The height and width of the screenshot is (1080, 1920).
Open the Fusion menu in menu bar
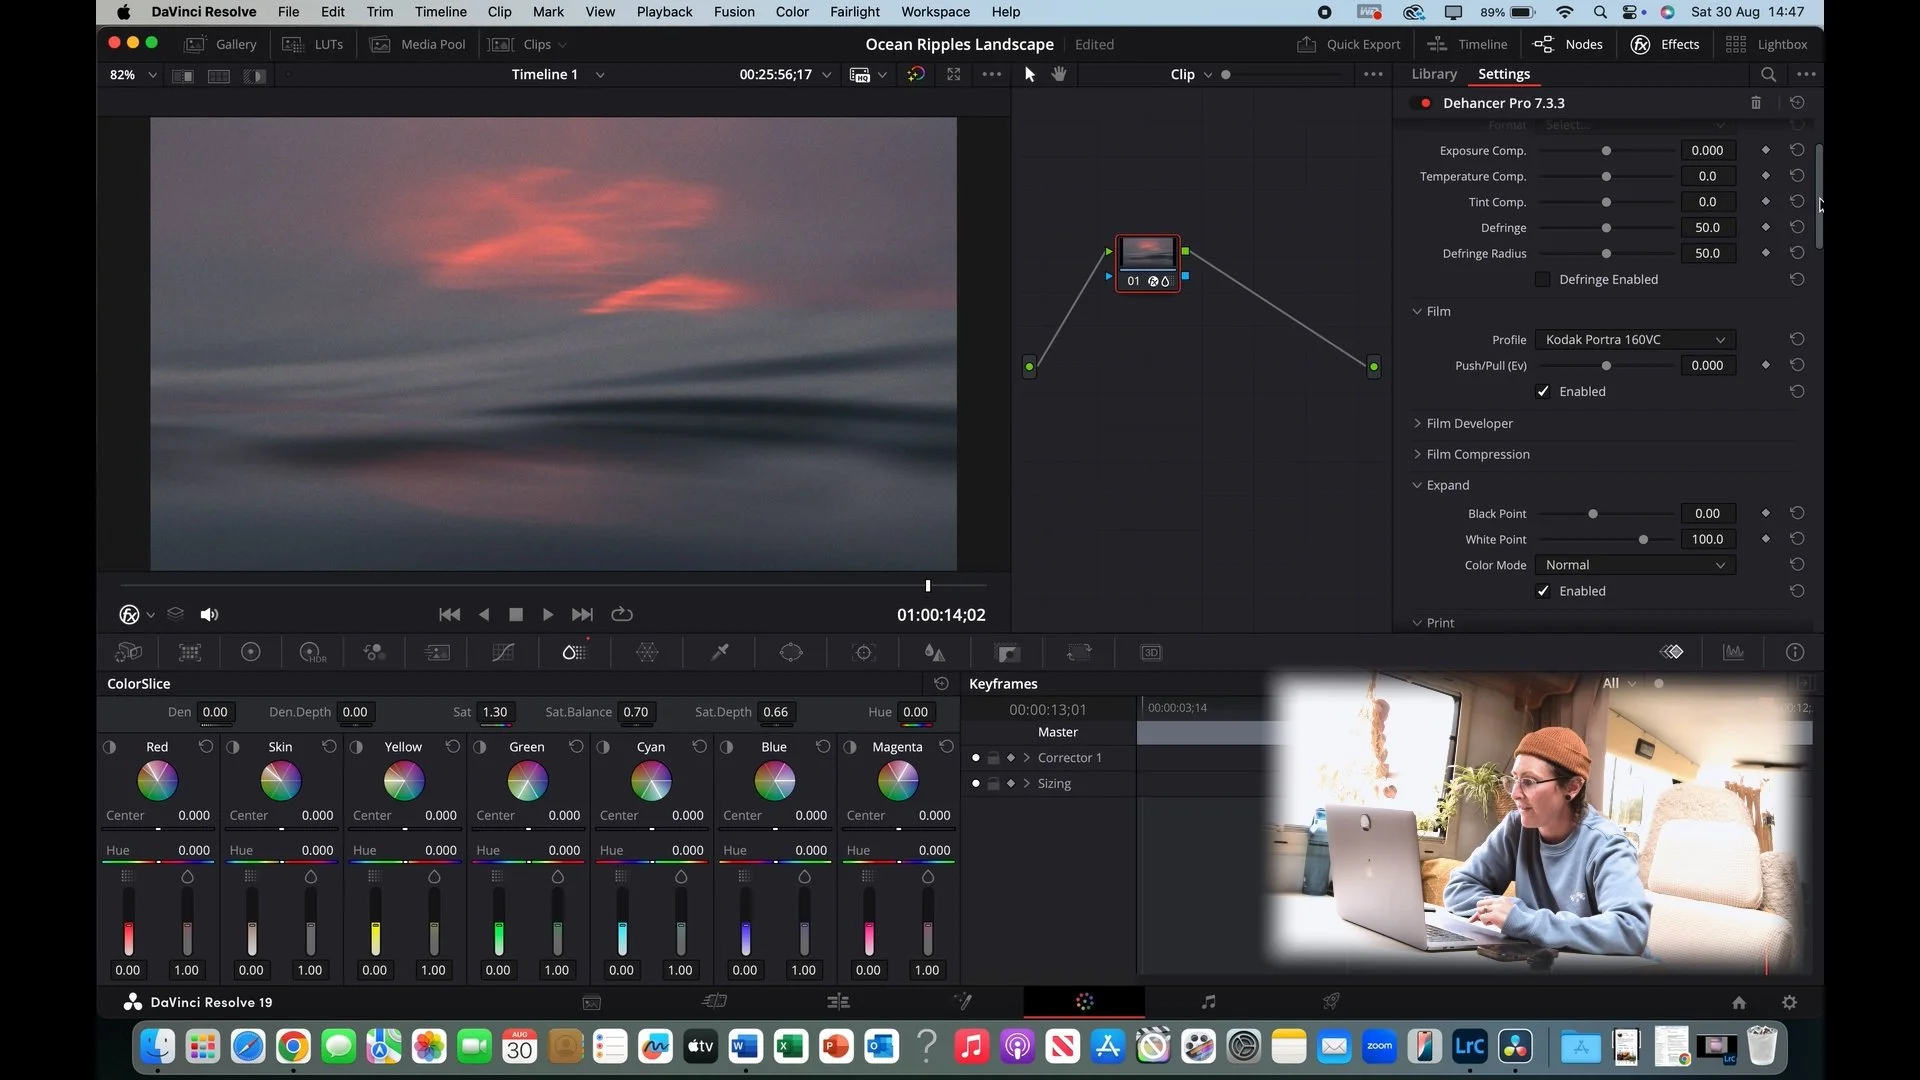pyautogui.click(x=734, y=12)
